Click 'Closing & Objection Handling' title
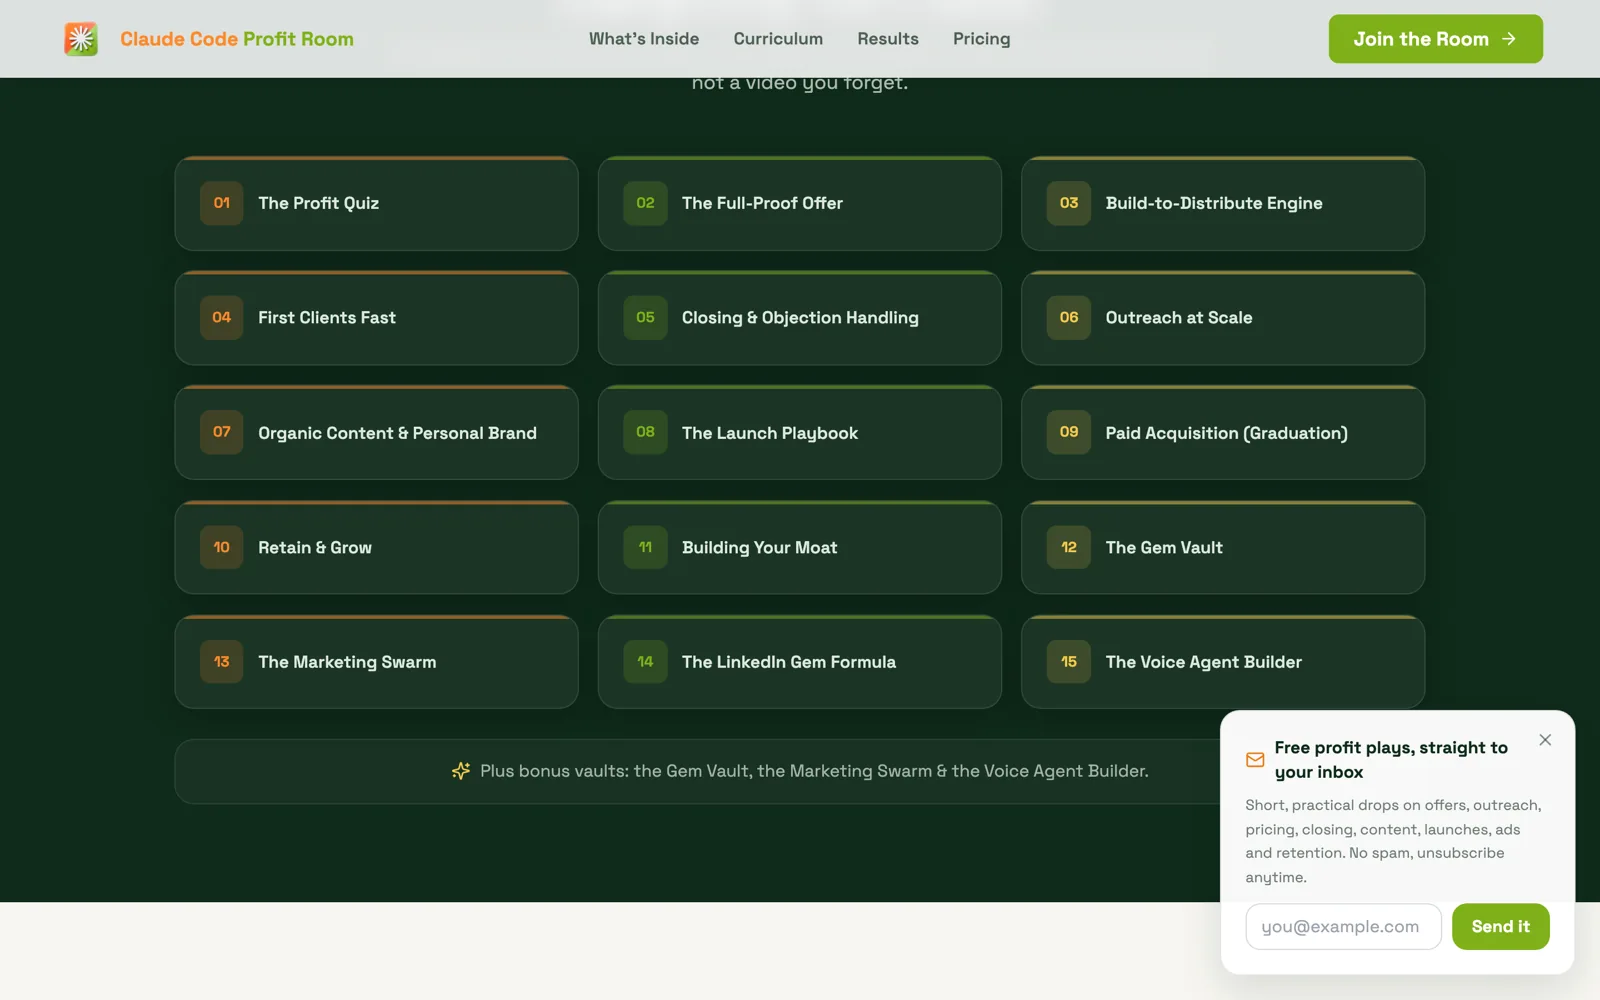Screen dimensions: 1600x1000 click(x=800, y=318)
